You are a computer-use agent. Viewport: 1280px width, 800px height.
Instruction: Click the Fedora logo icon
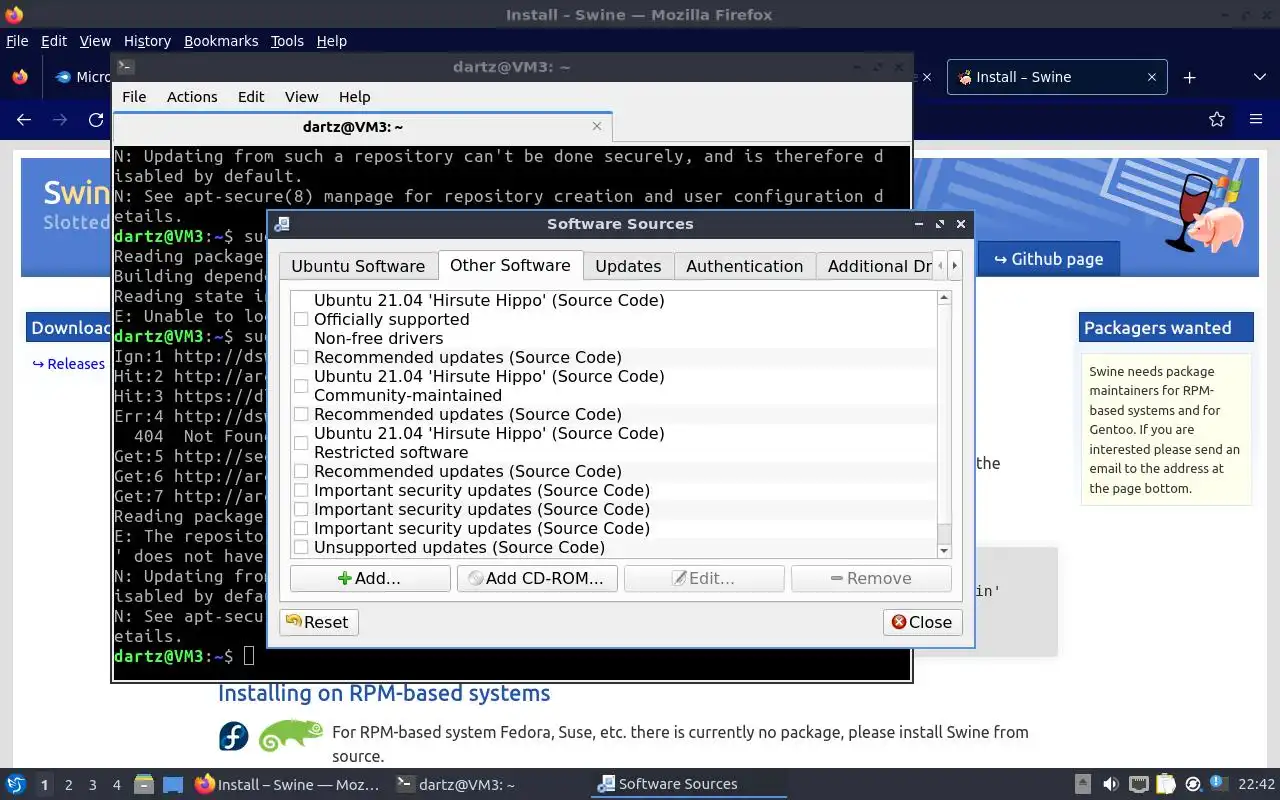click(234, 736)
